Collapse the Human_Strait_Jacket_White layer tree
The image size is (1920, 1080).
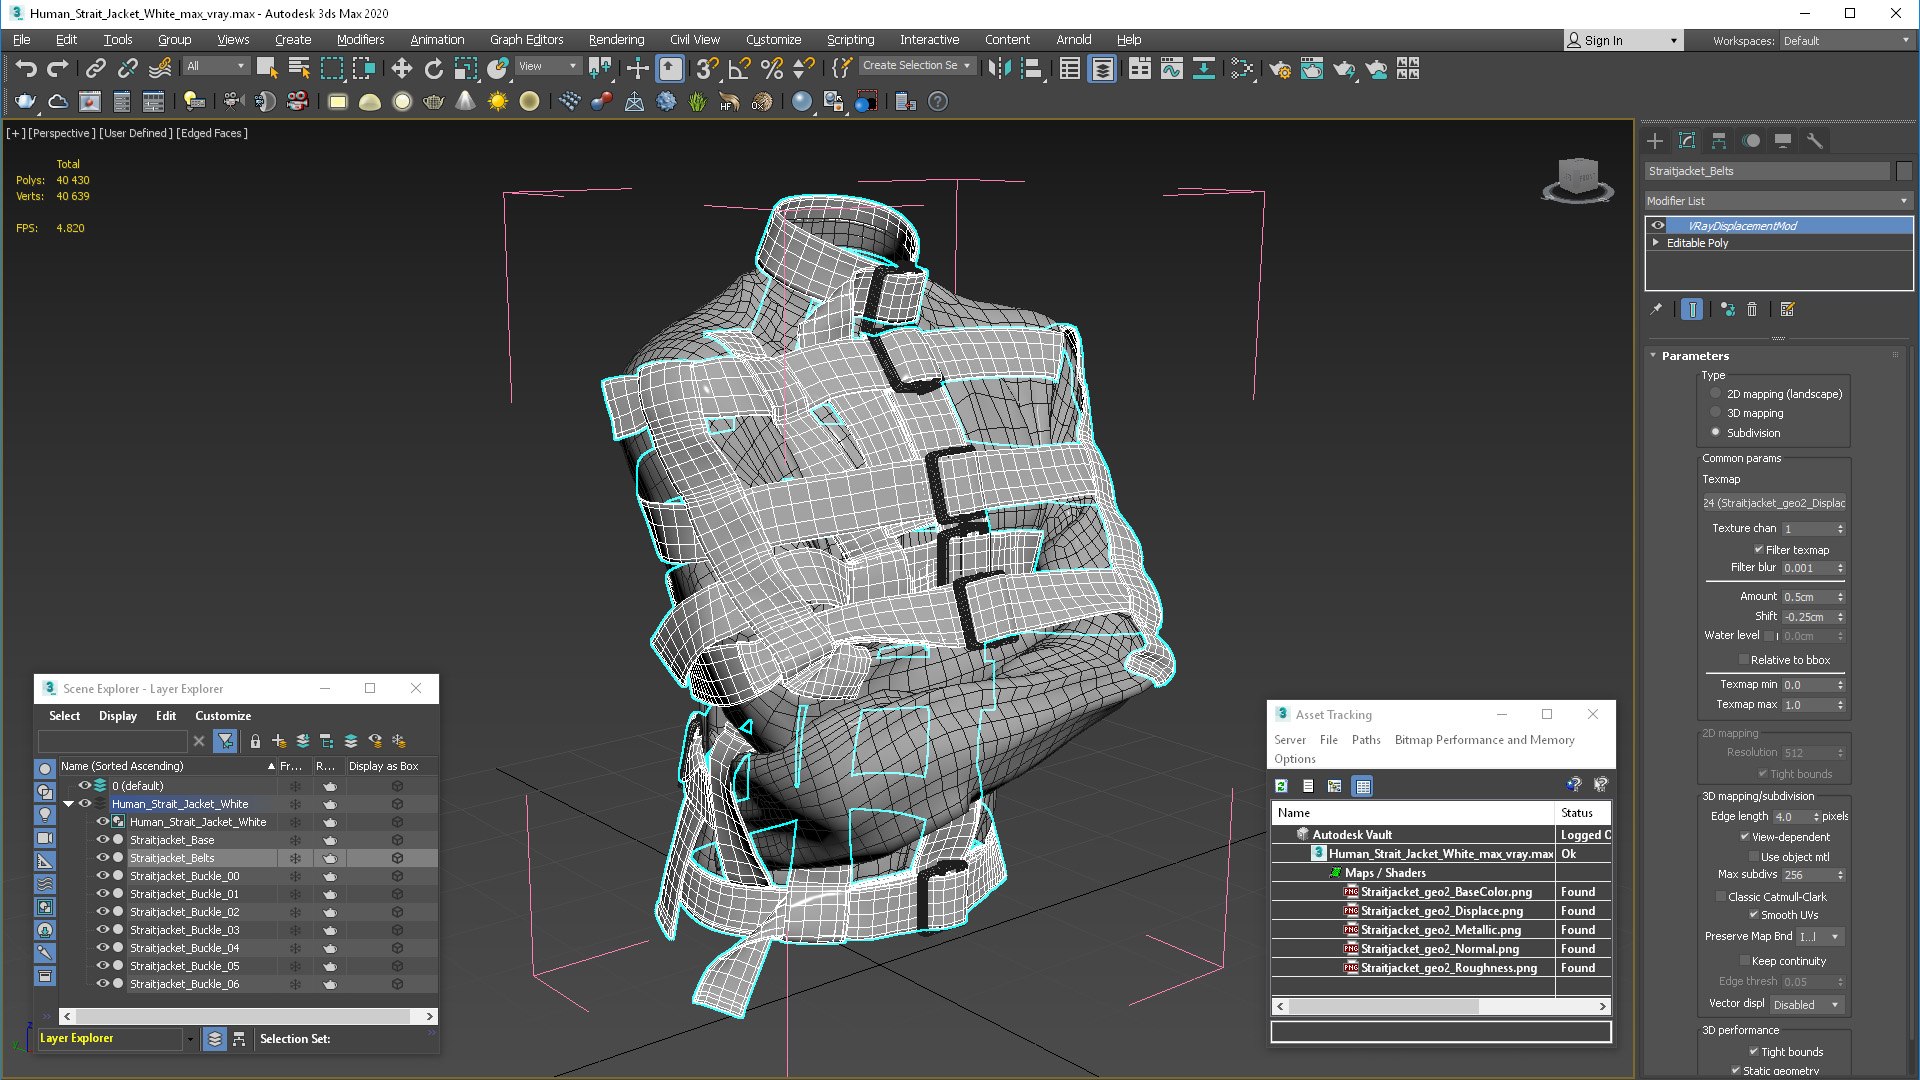point(68,804)
